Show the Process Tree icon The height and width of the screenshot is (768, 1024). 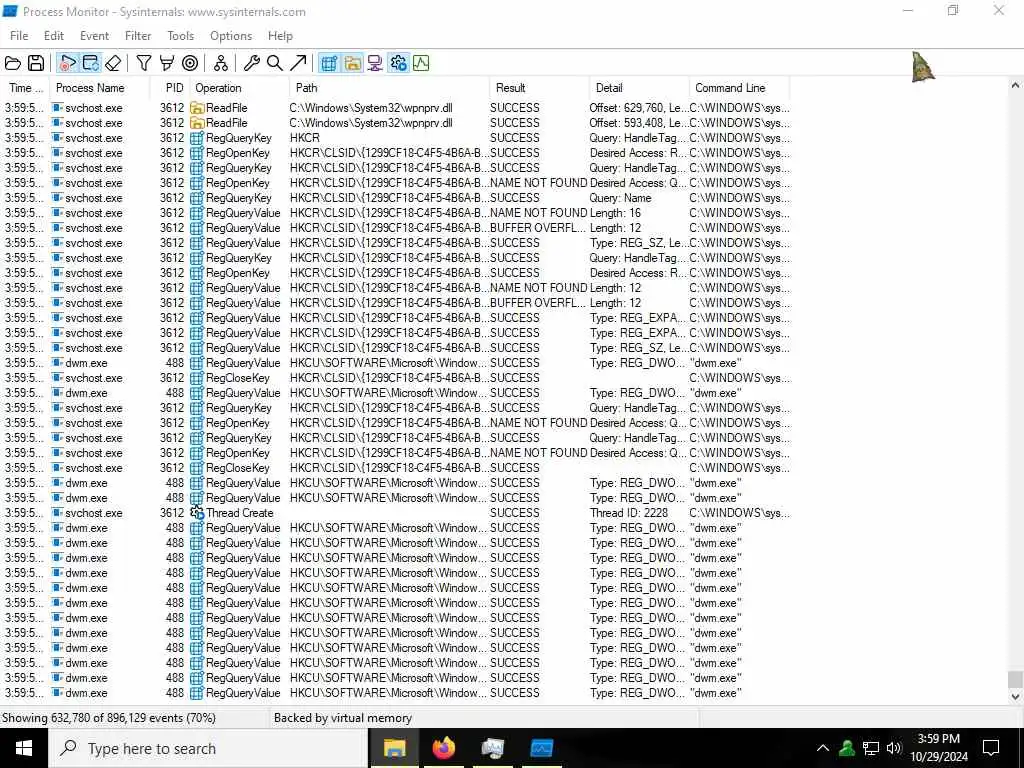[x=221, y=63]
